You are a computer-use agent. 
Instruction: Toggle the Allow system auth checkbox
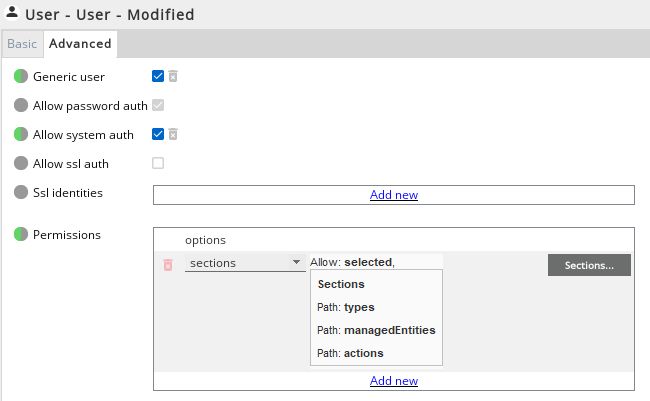pyautogui.click(x=158, y=134)
